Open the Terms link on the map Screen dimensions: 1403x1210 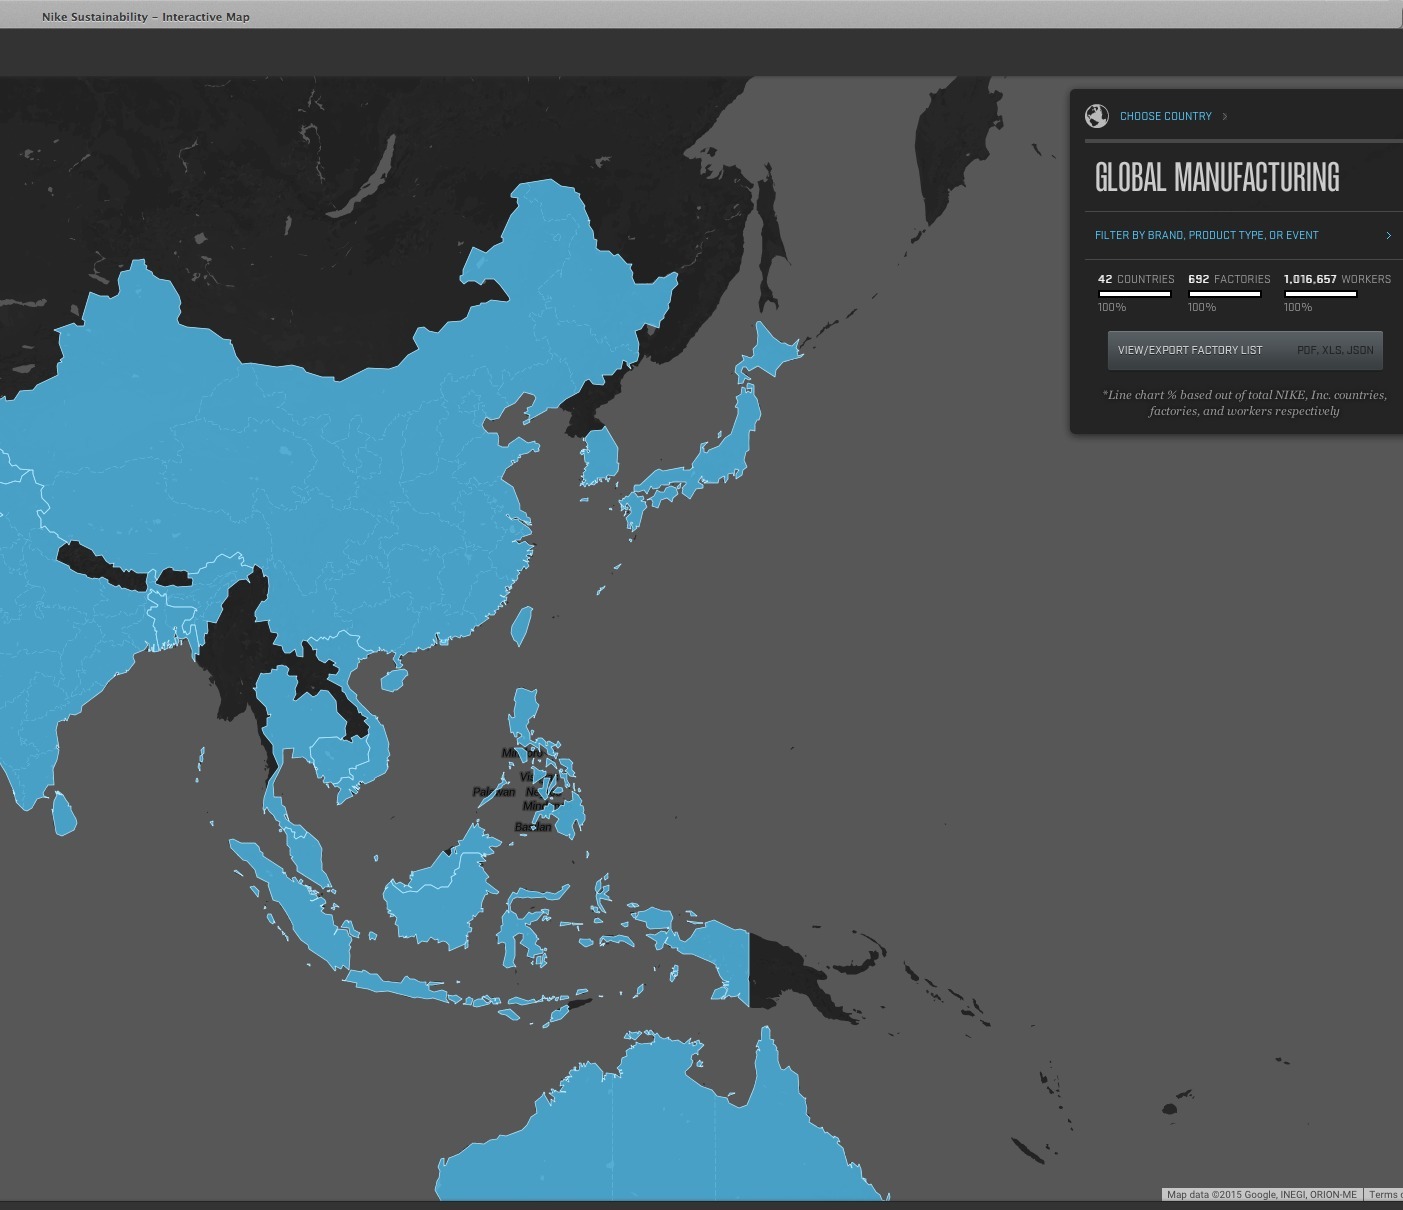click(1383, 1194)
